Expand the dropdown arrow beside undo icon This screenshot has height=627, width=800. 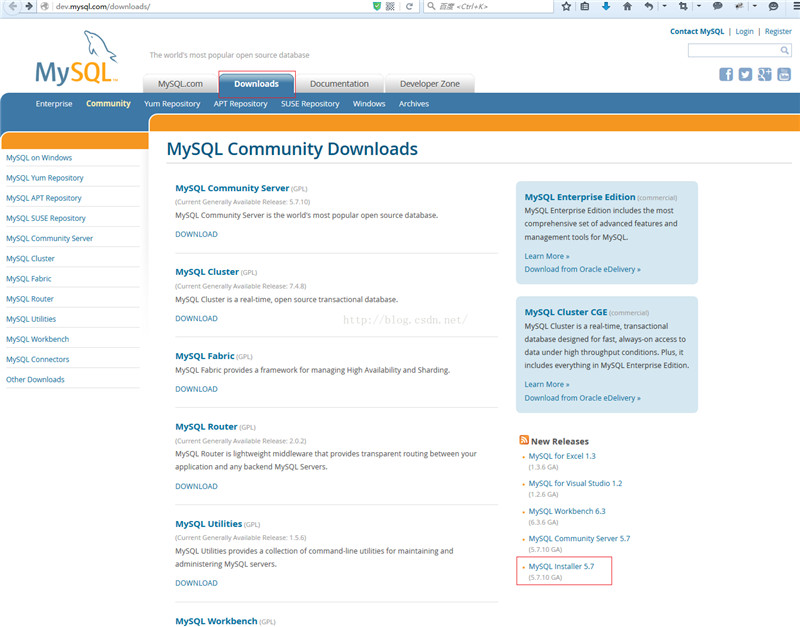(x=664, y=6)
